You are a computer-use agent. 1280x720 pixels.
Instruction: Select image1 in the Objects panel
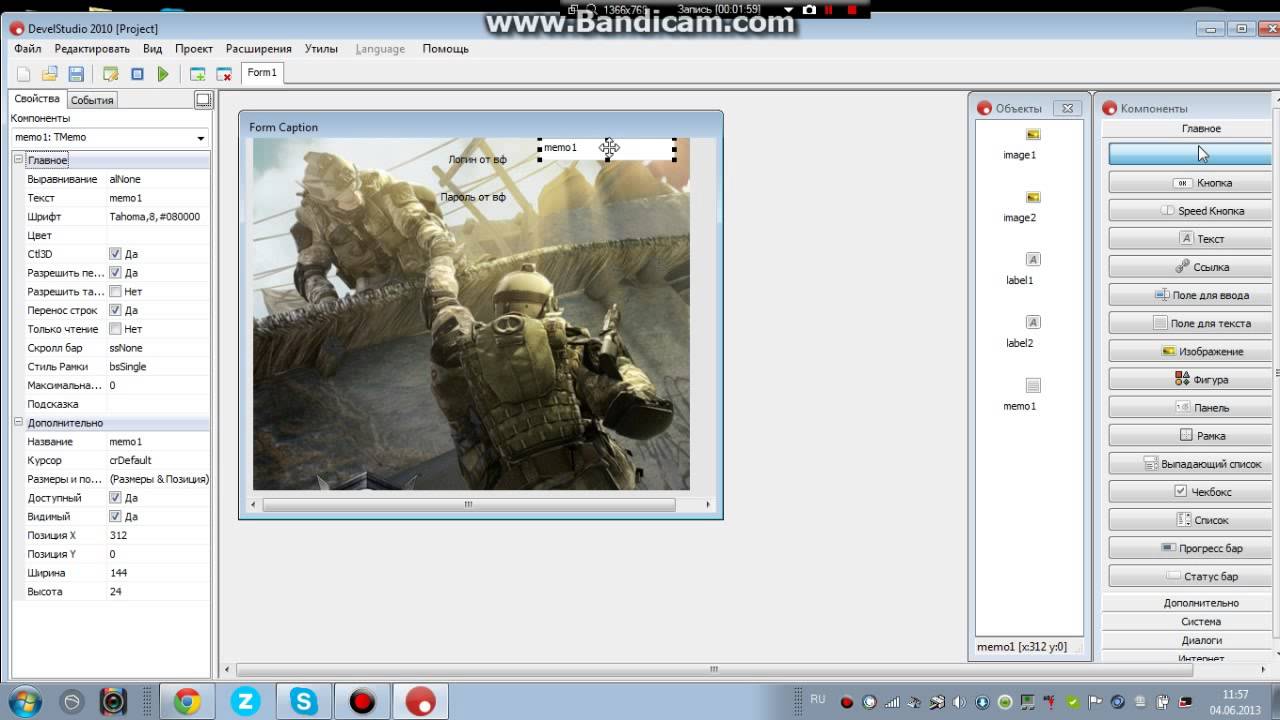[x=1020, y=143]
